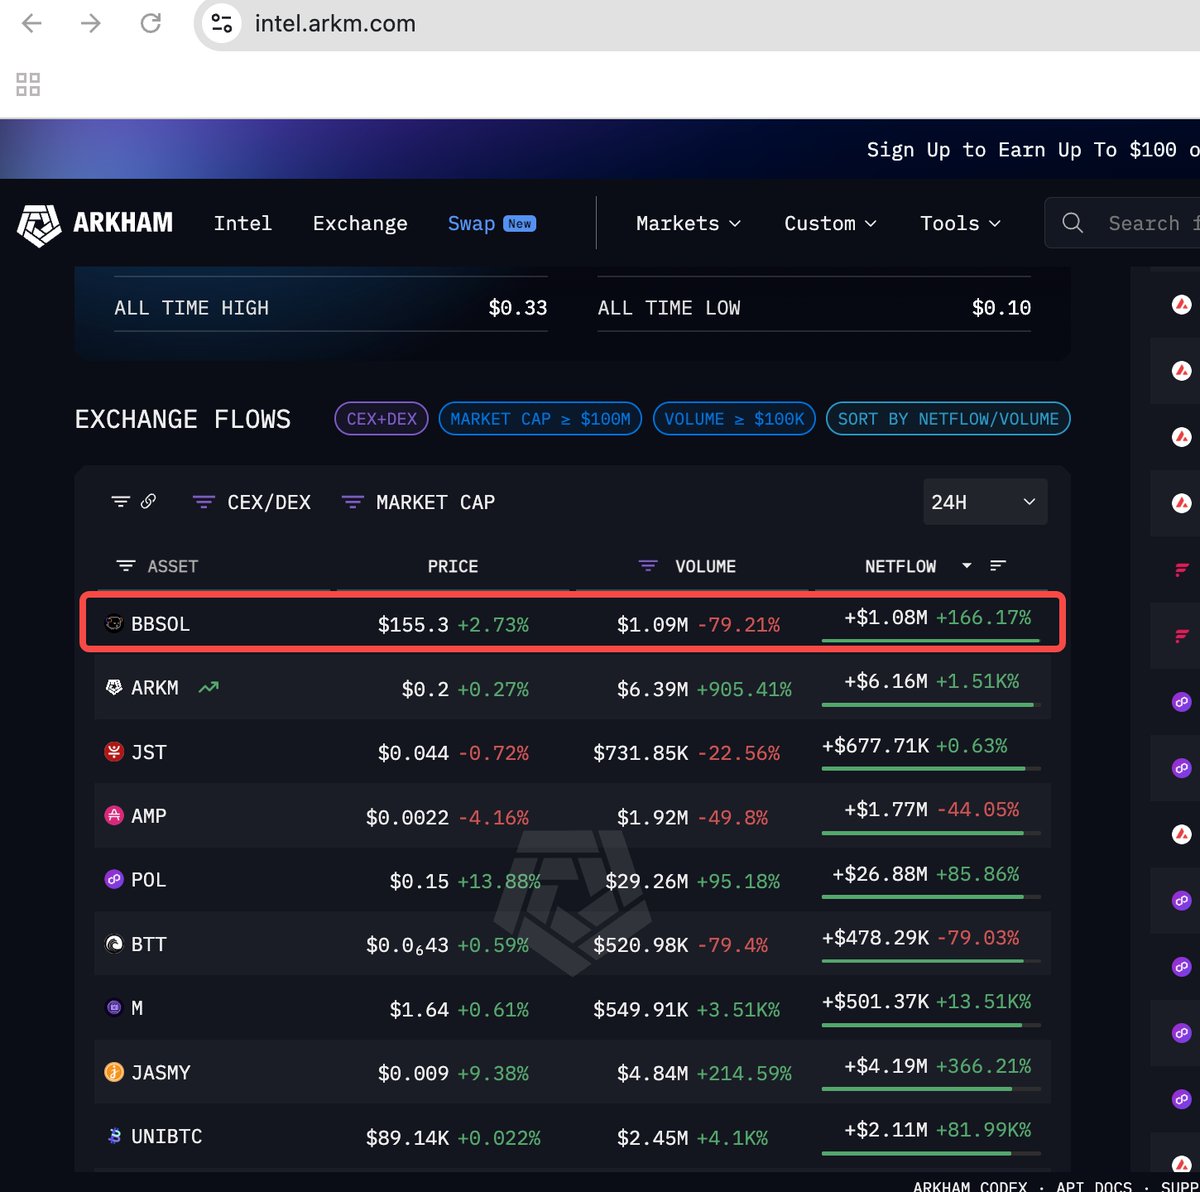The width and height of the screenshot is (1200, 1192).
Task: Sort by the VOLUME column header
Action: click(705, 566)
